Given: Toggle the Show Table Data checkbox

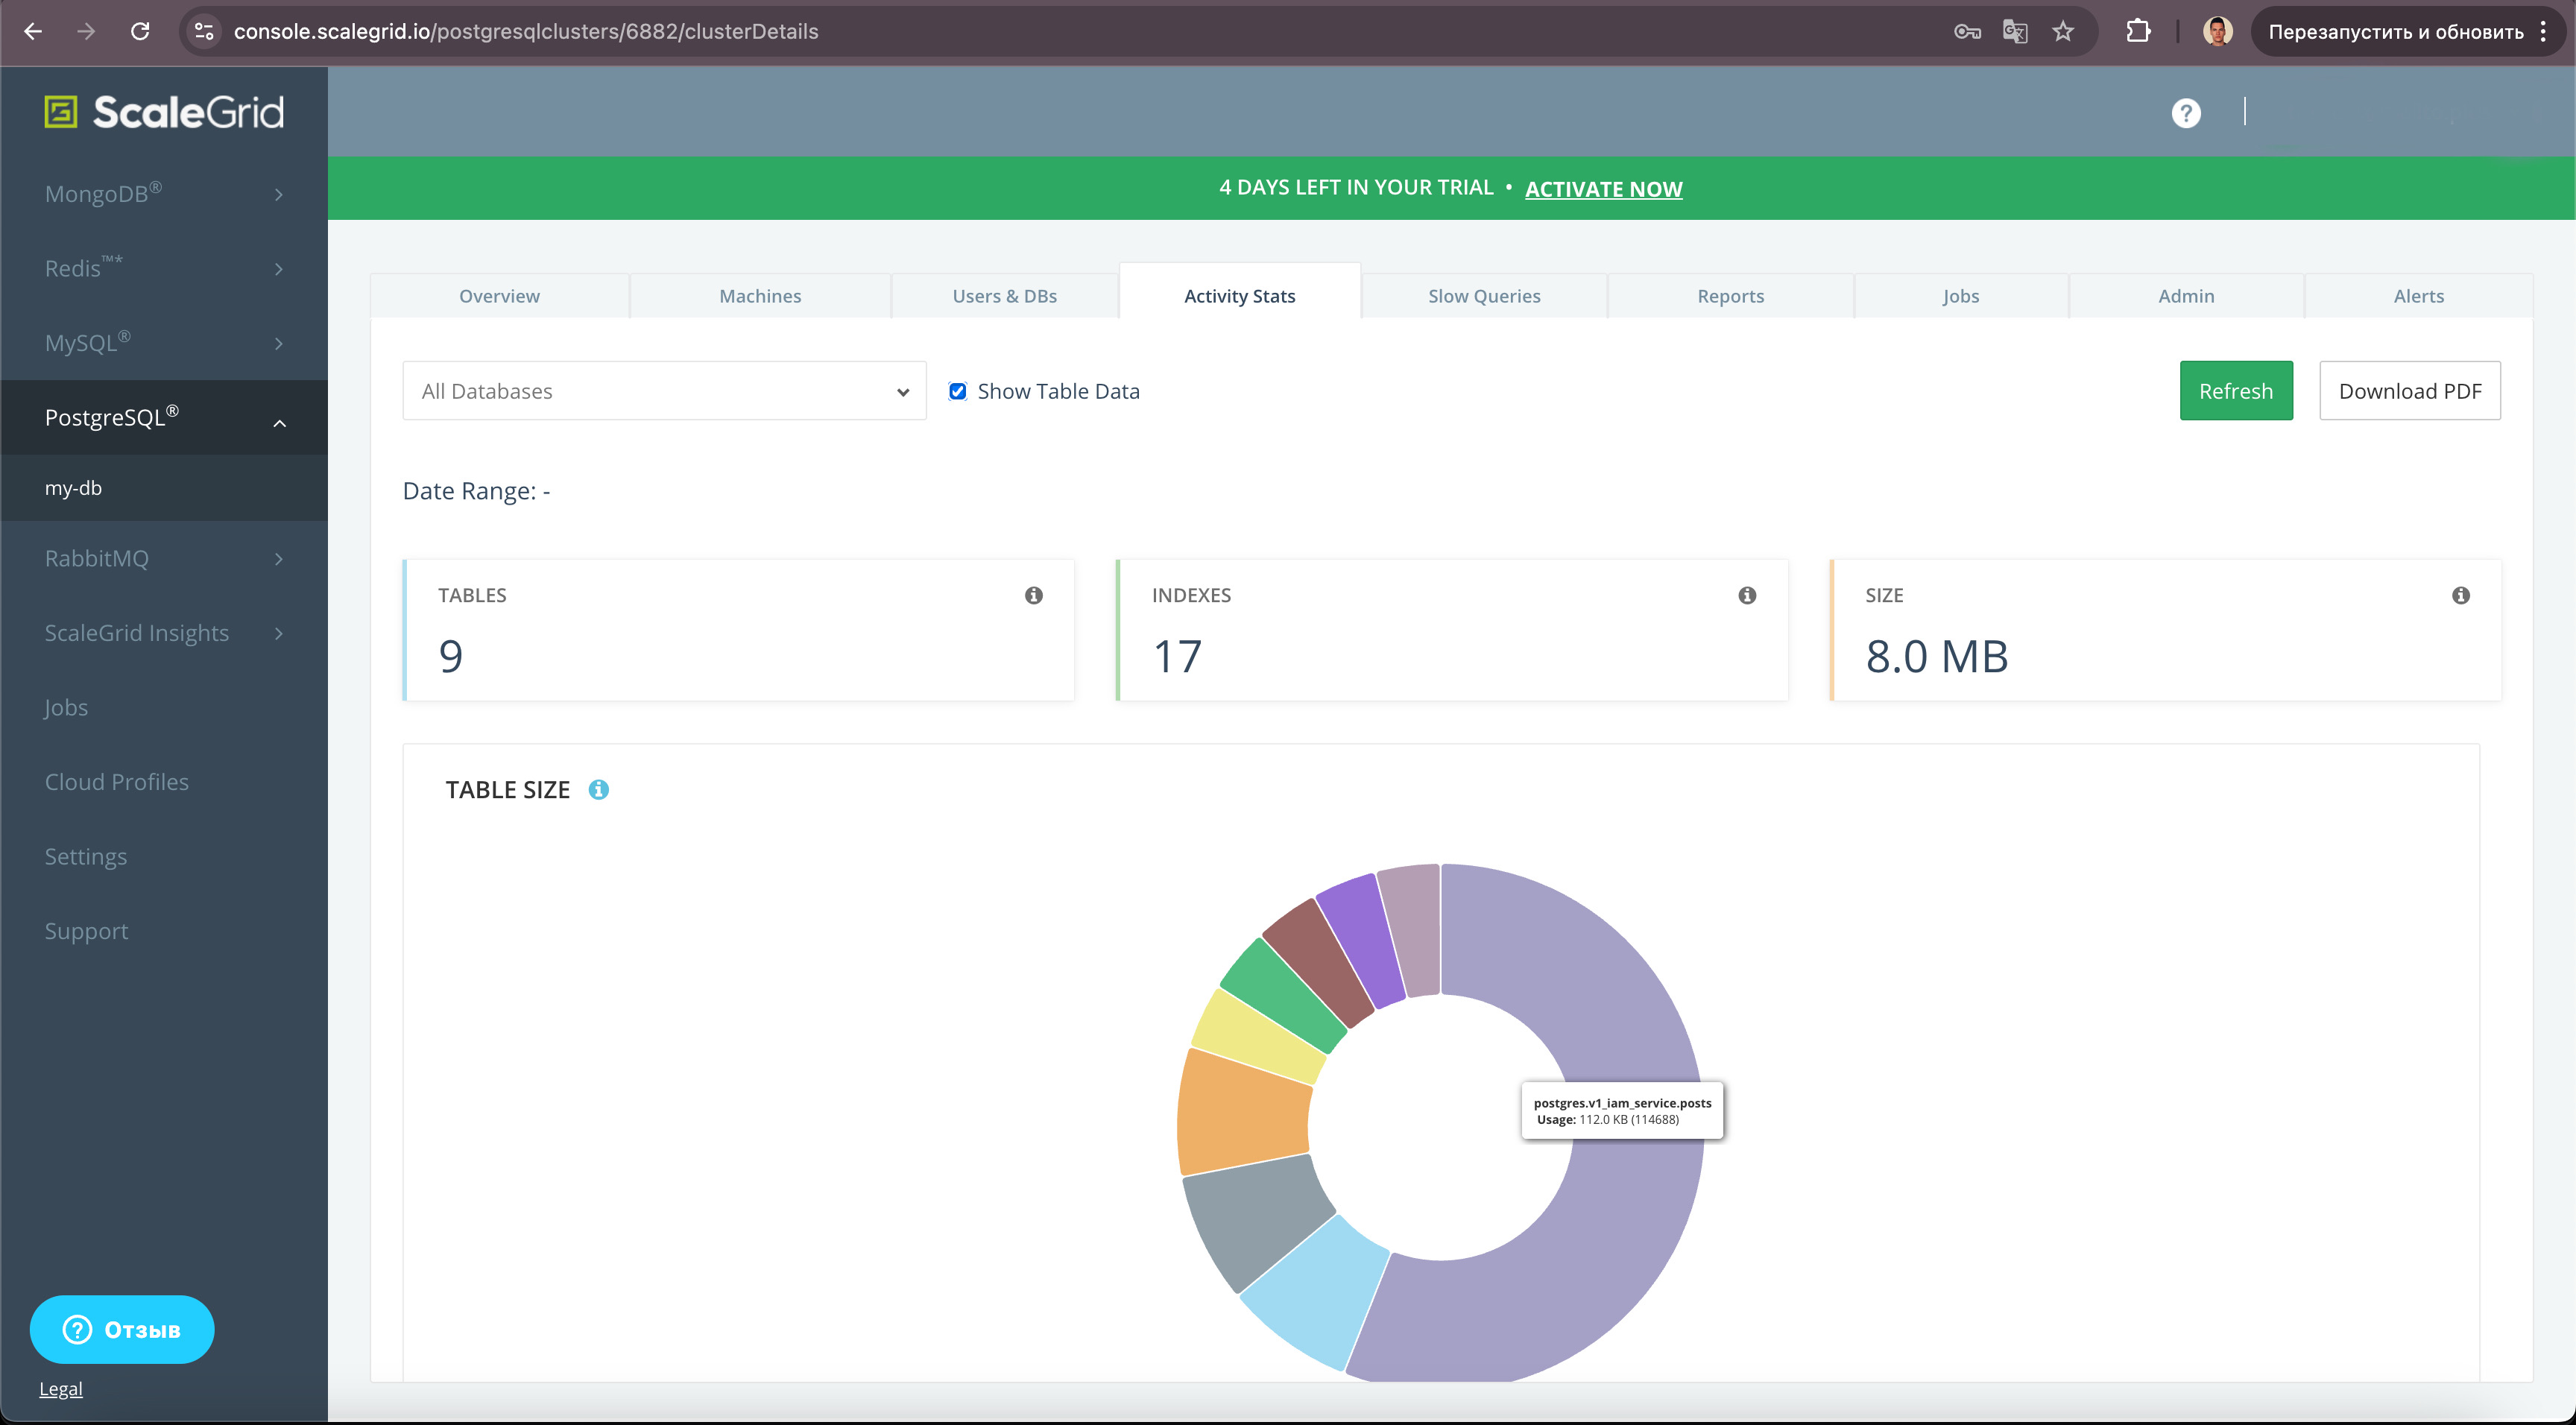Looking at the screenshot, I should pyautogui.click(x=957, y=391).
